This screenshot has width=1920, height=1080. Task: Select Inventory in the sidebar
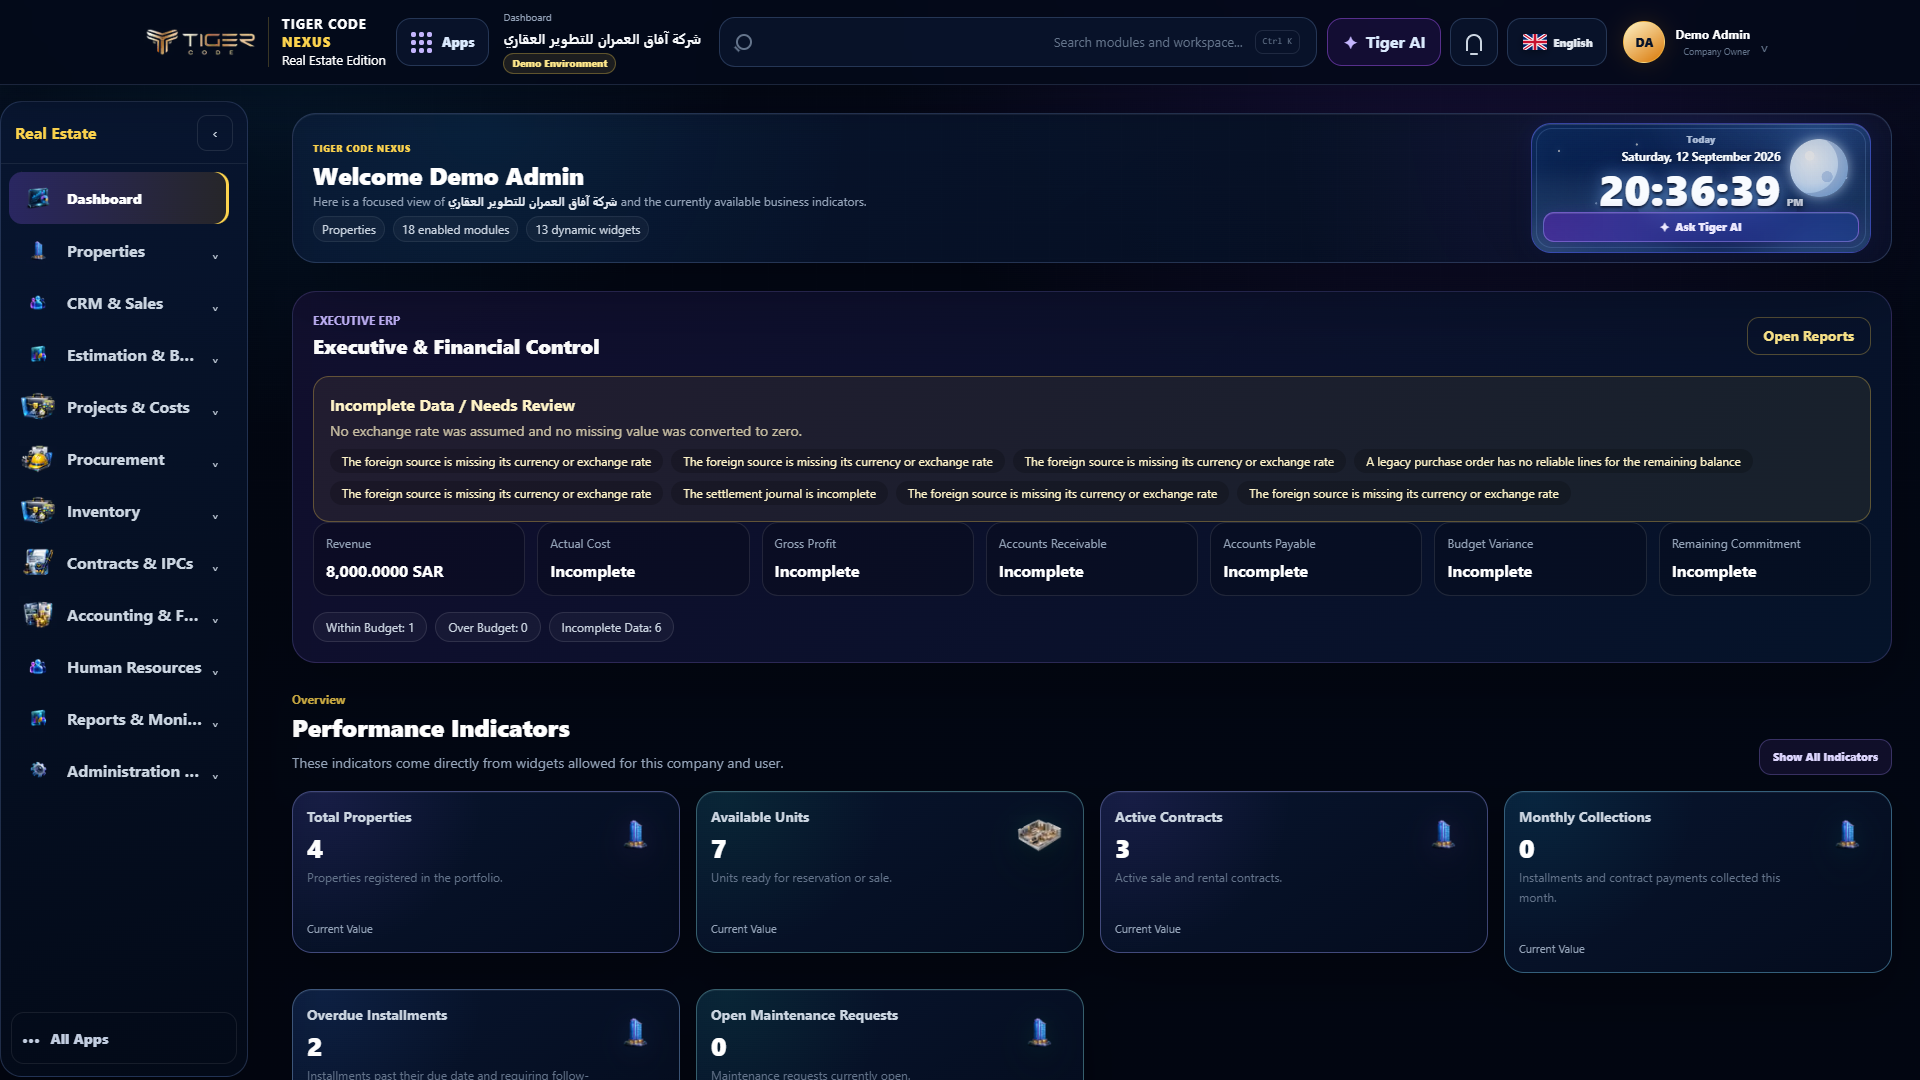119,511
